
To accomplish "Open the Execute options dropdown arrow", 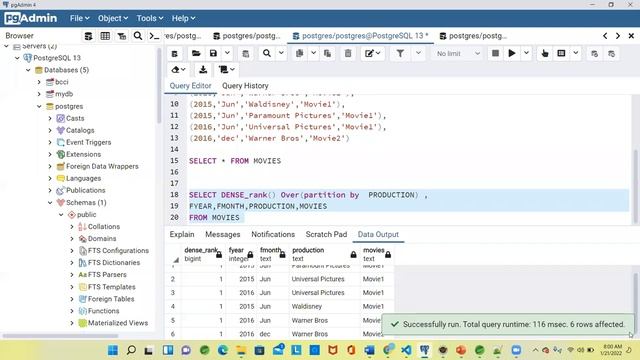I will click(x=526, y=53).
